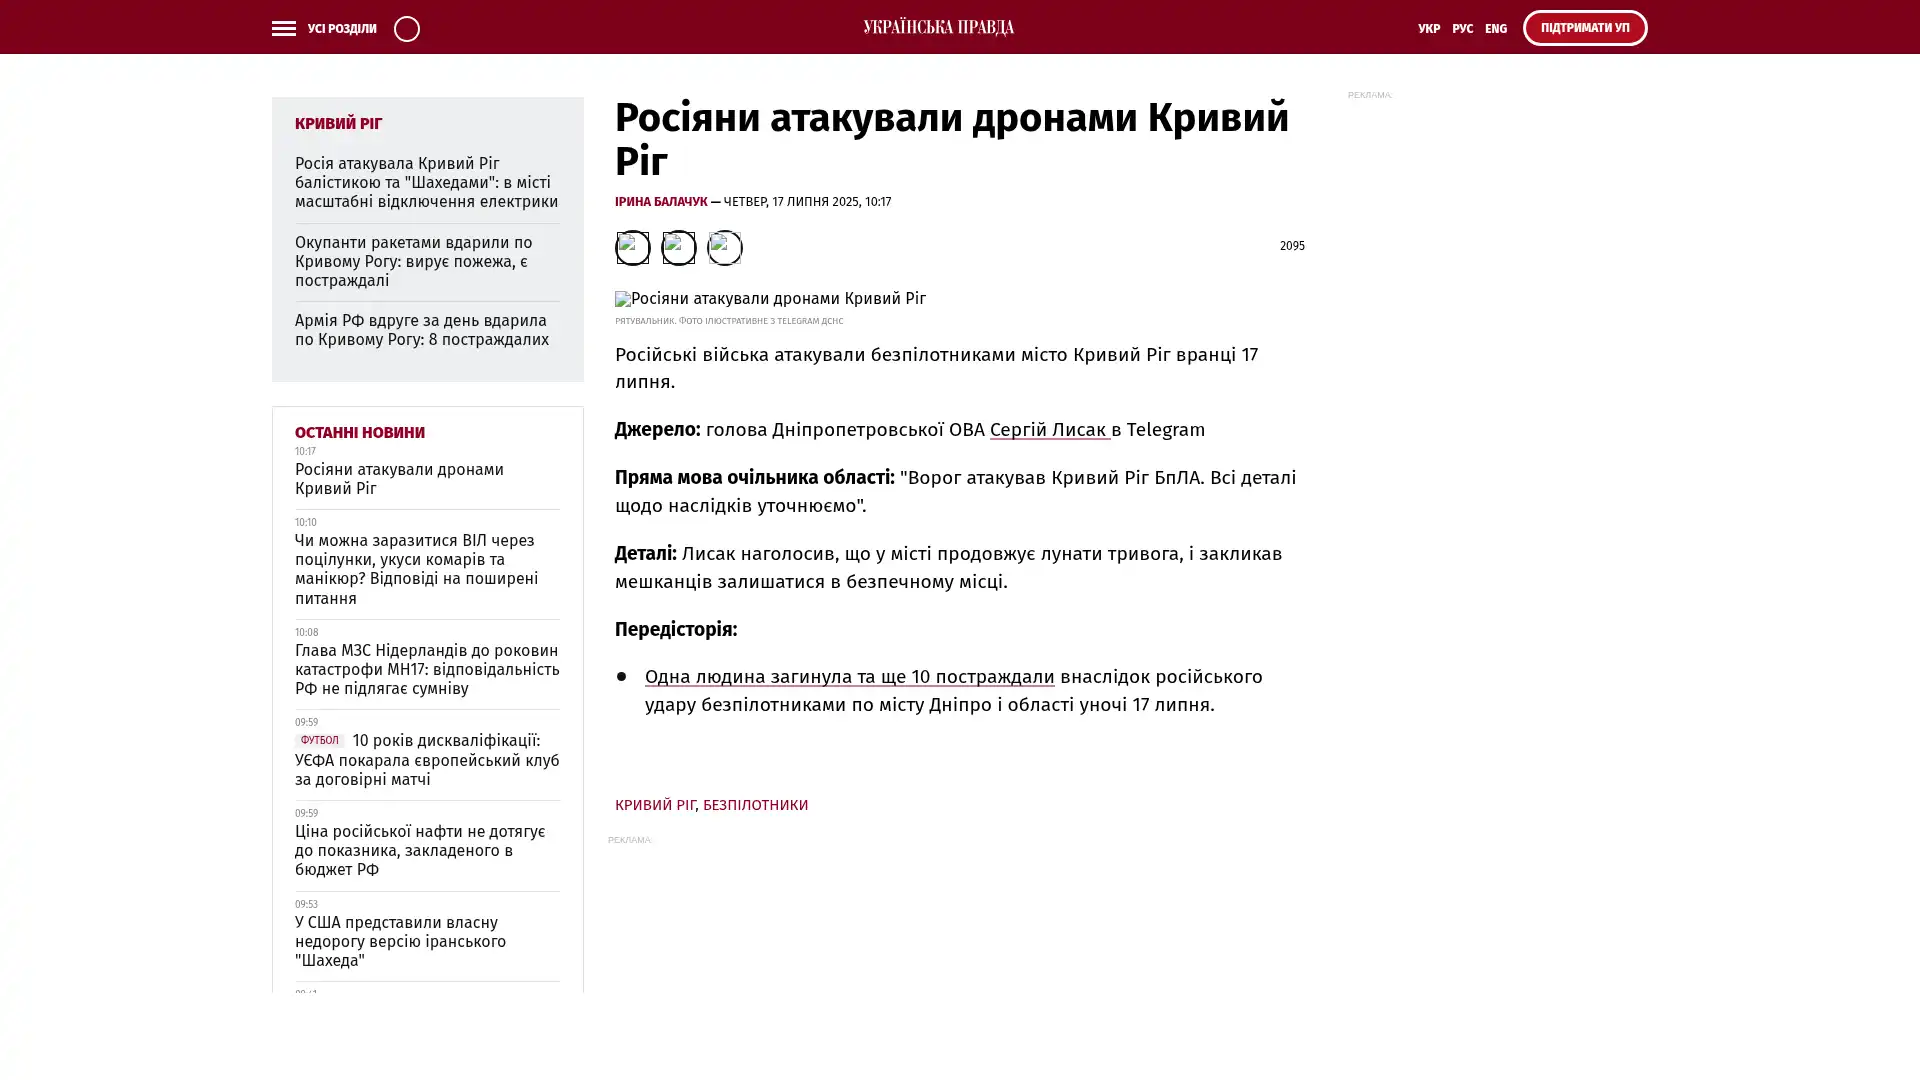Image resolution: width=1920 pixels, height=1080 pixels.
Task: Click the БЕЗПІЛОТНИКИ tag
Action: [x=755, y=805]
